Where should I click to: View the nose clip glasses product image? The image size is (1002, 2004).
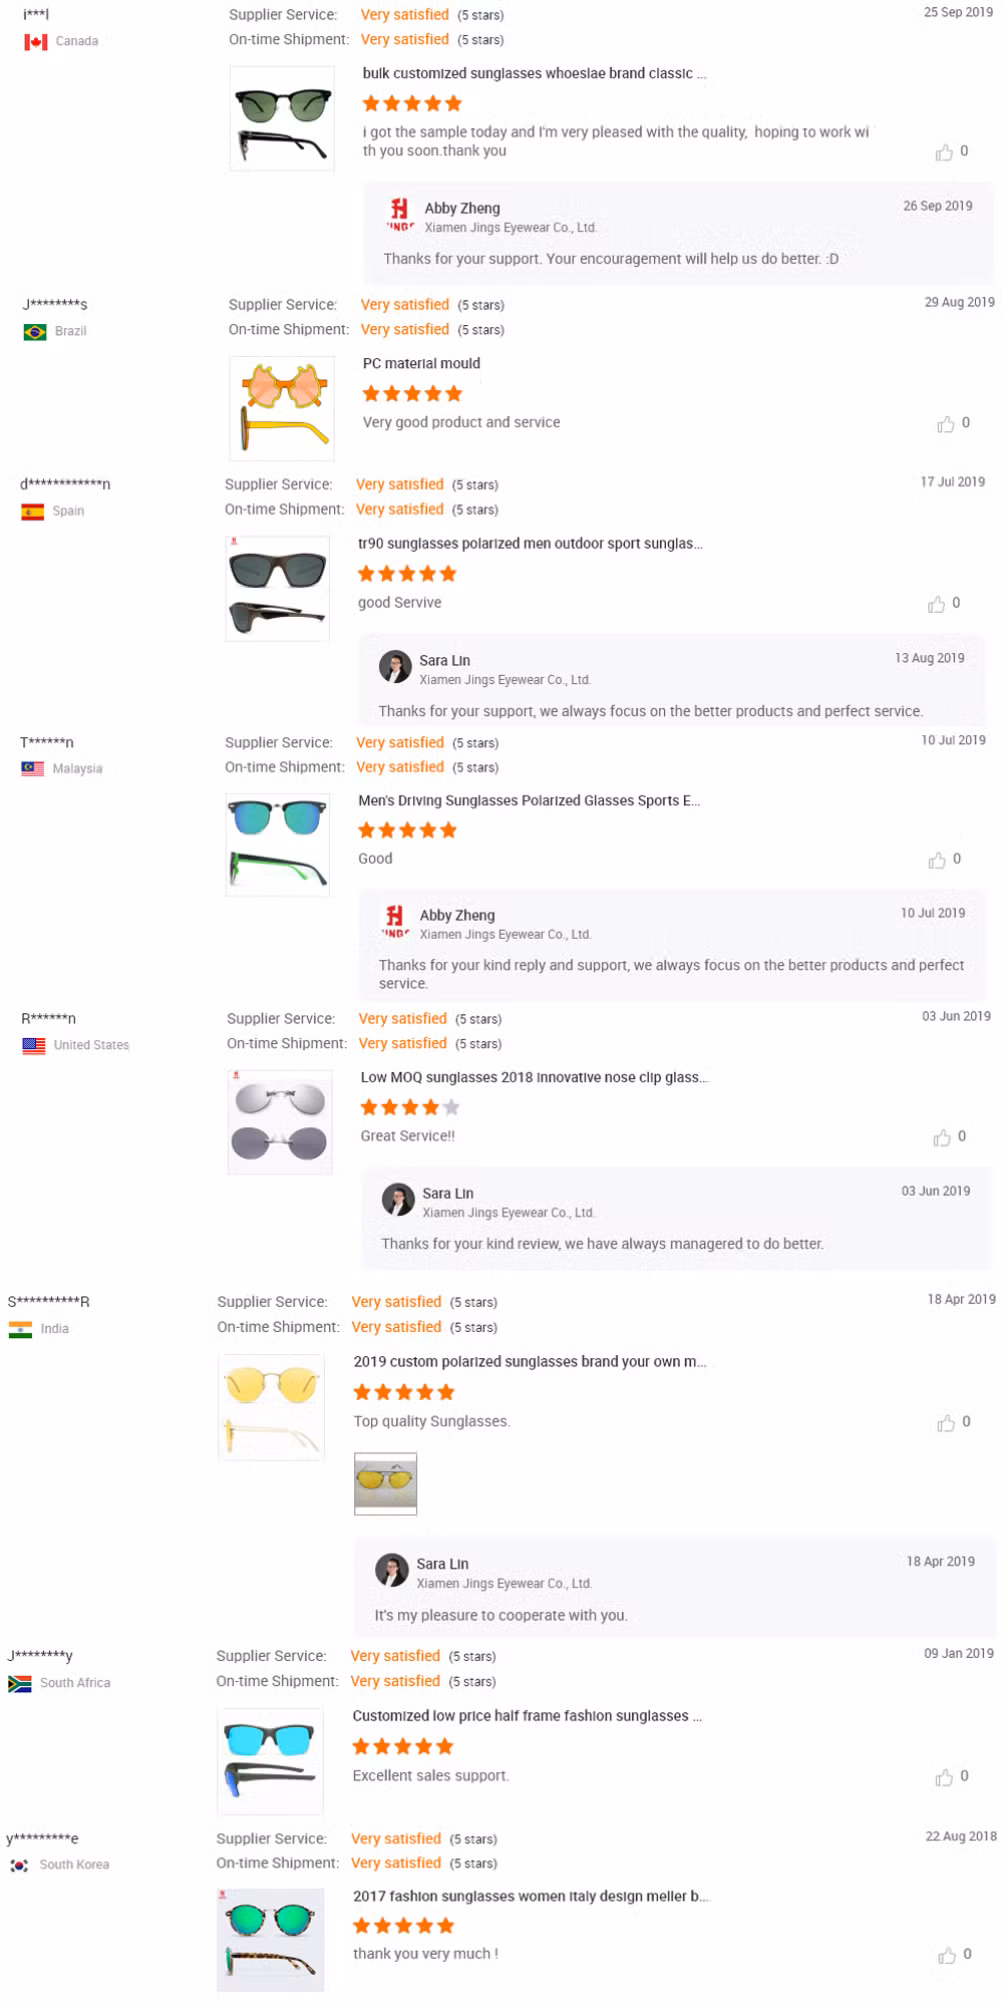280,1121
